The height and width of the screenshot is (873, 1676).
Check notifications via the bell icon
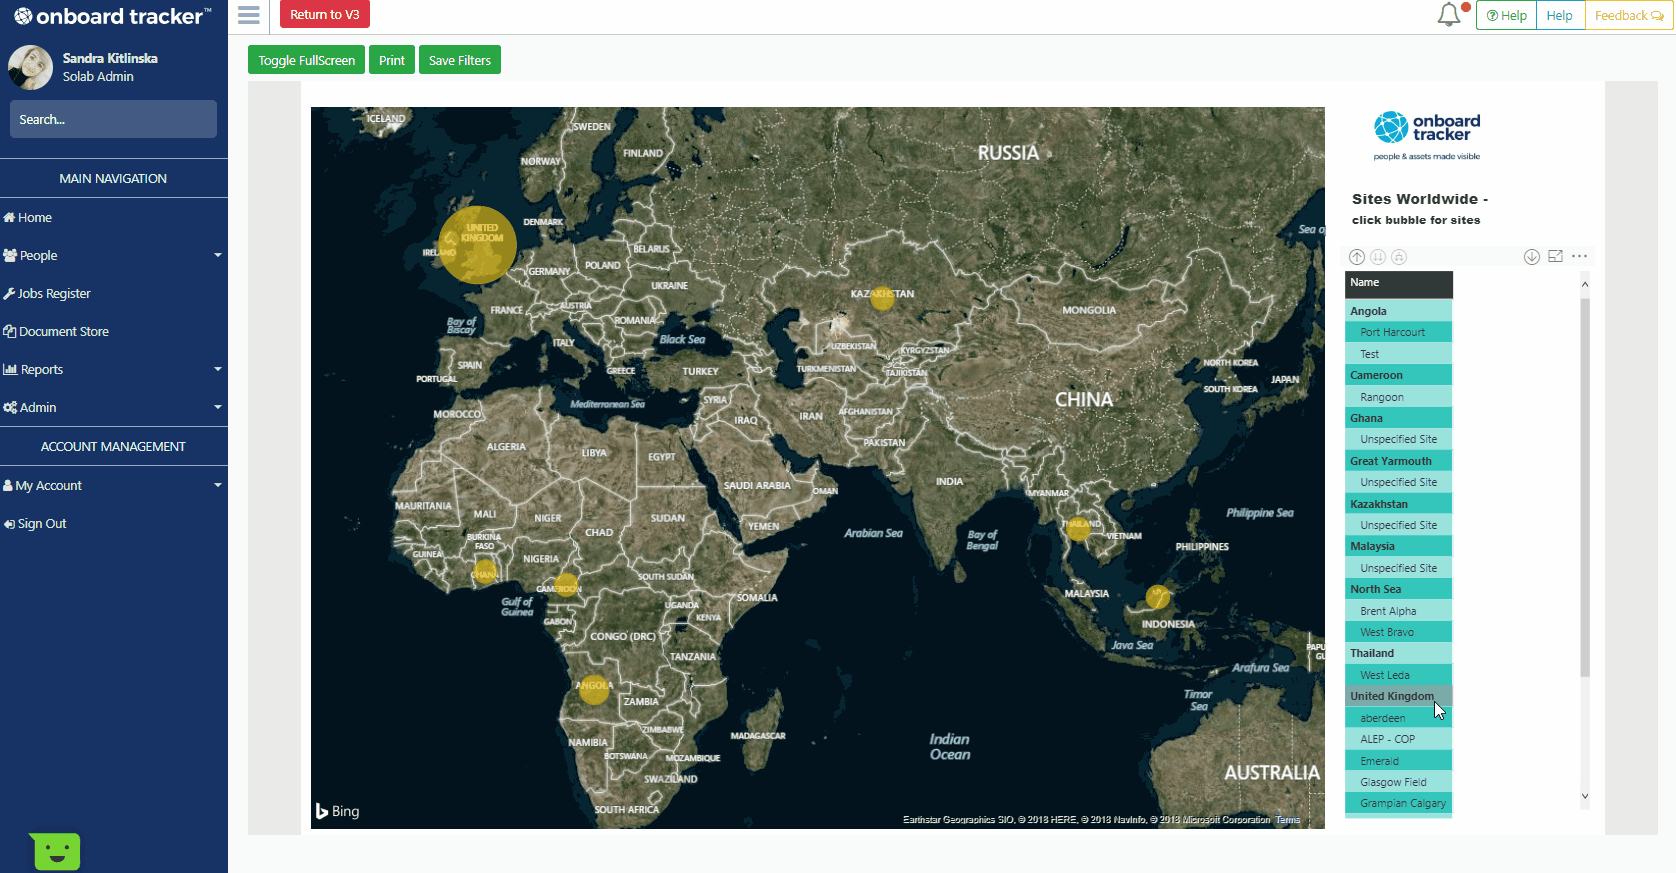(x=1449, y=15)
